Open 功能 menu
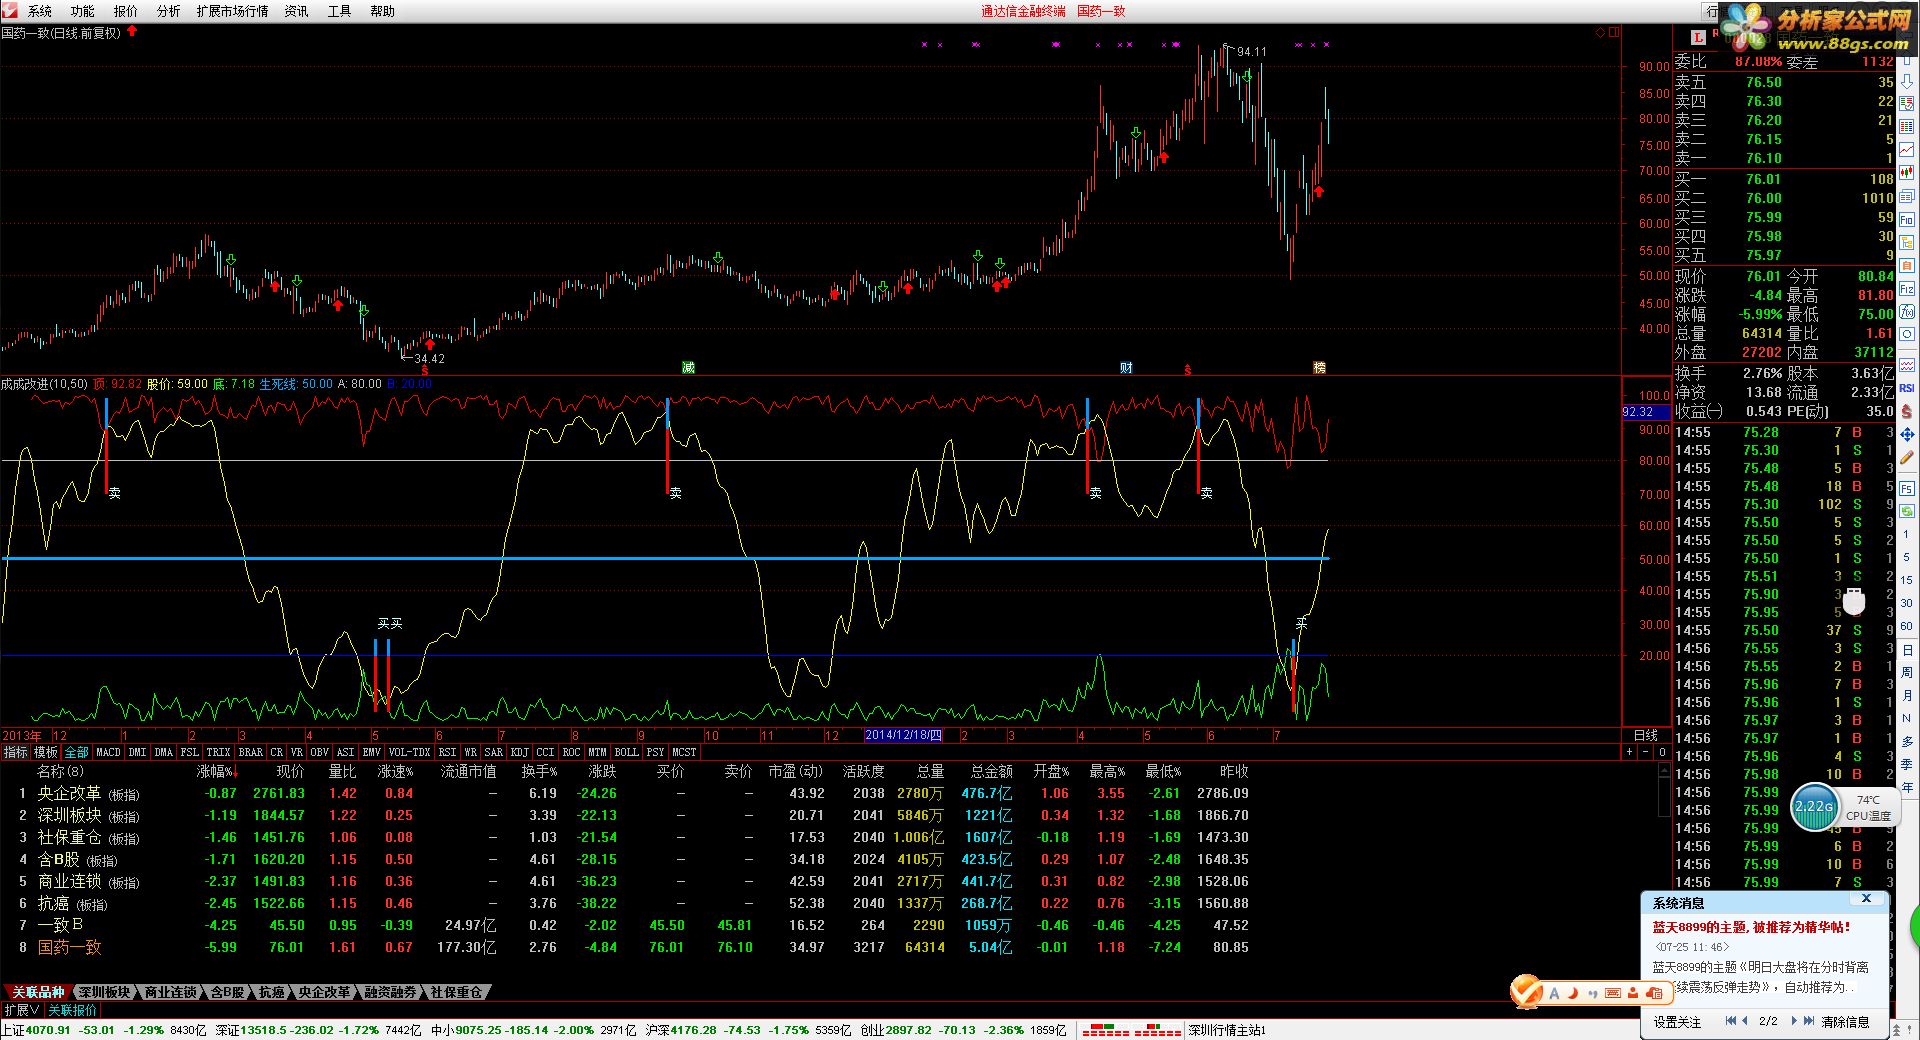The height and width of the screenshot is (1040, 1920). (x=83, y=11)
